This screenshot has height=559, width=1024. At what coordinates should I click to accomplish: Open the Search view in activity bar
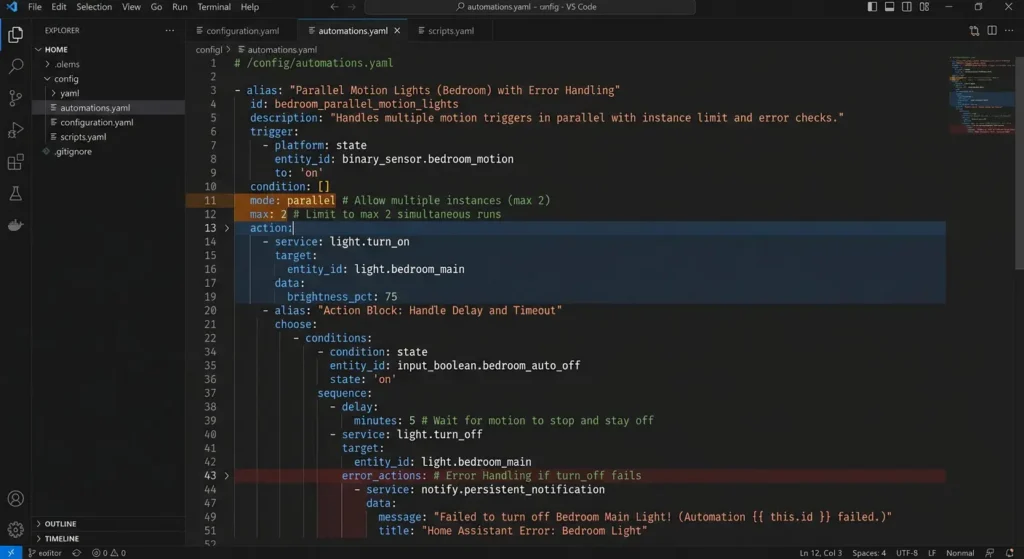[15, 67]
